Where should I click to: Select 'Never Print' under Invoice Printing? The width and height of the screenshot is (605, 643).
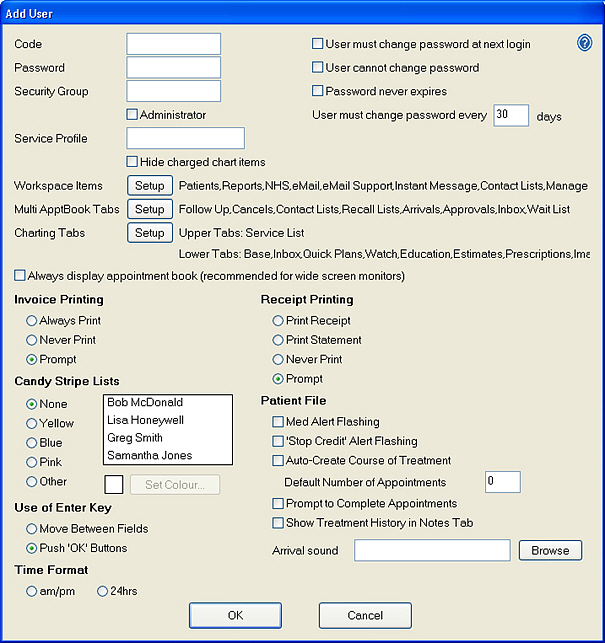(32, 340)
